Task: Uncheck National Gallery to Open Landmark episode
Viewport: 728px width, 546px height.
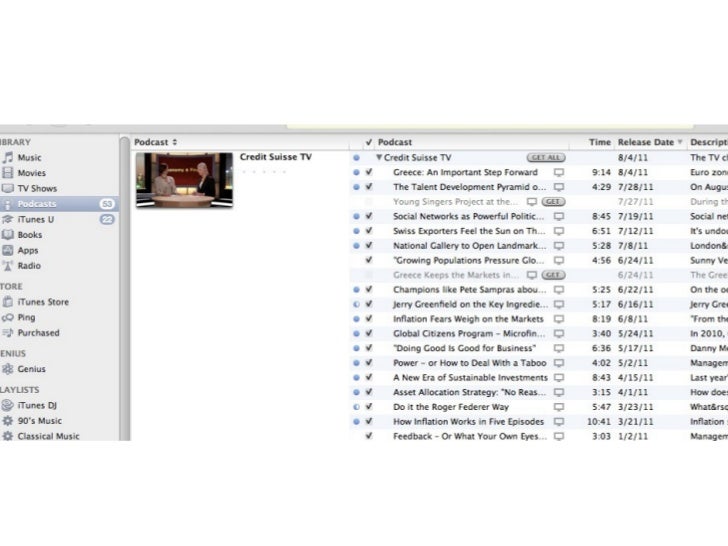Action: [369, 245]
